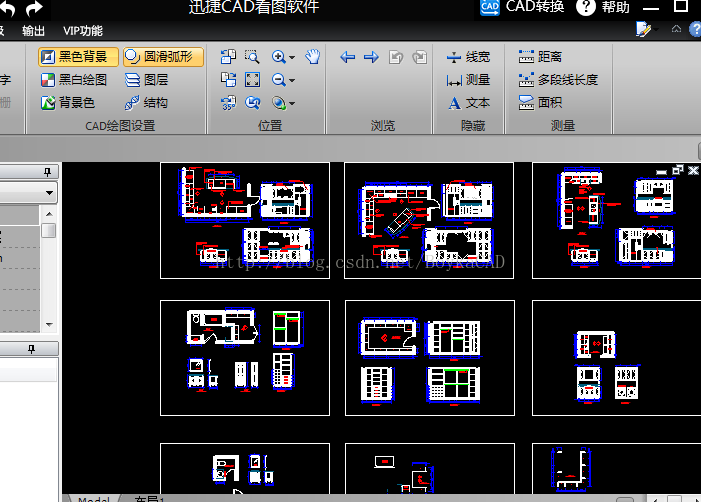Collapse ribbon with the caret icon

click(676, 29)
